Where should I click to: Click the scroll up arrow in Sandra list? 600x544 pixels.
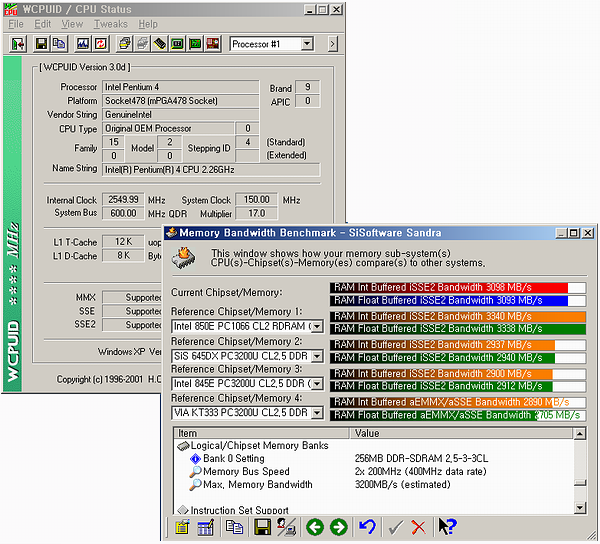(x=580, y=433)
